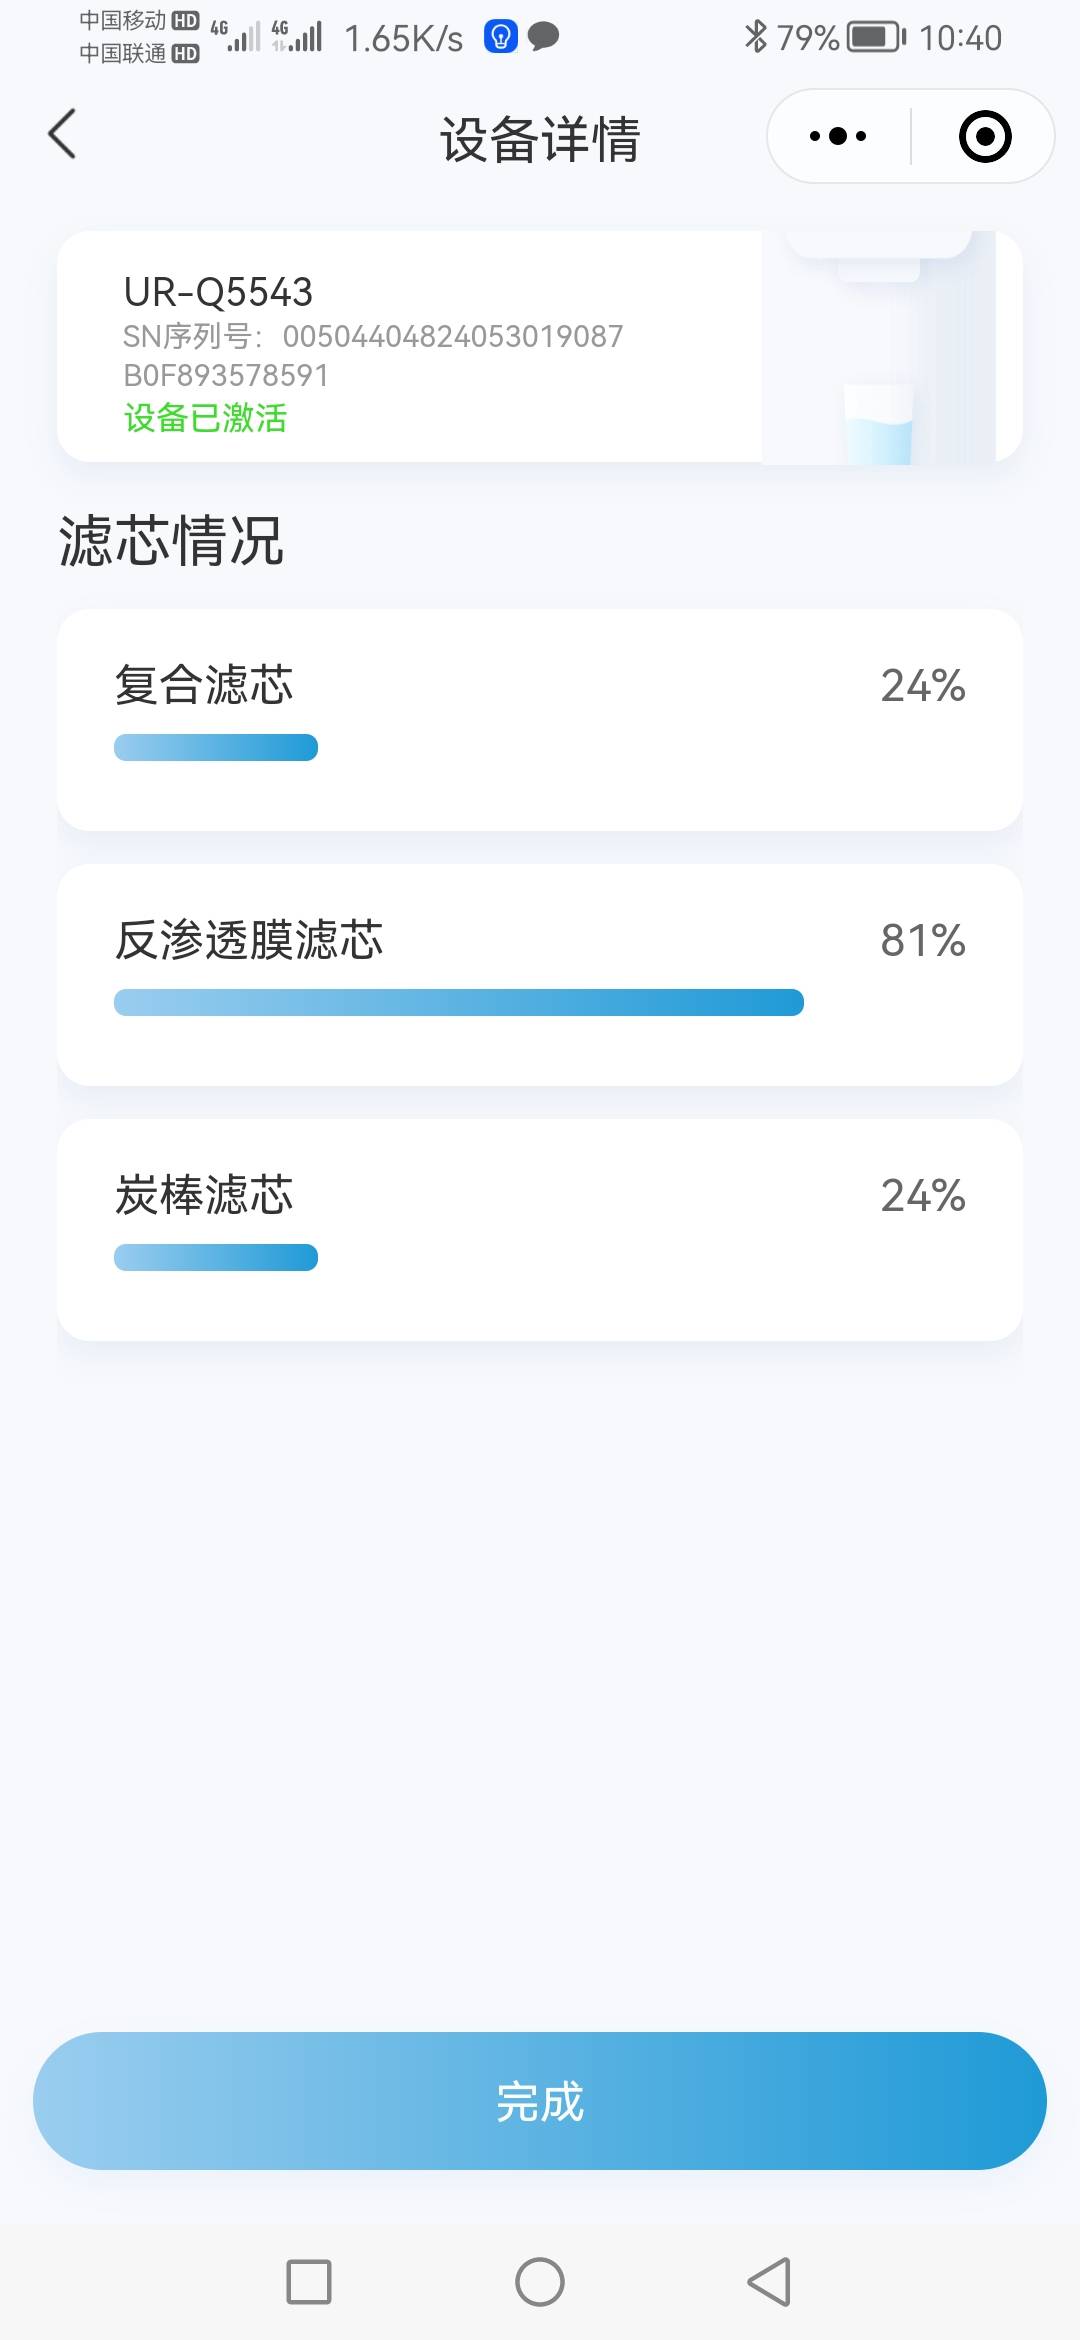Click the 反渗透膜滤芯 progress bar
Screen dimensions: 1080x2340
(459, 1002)
